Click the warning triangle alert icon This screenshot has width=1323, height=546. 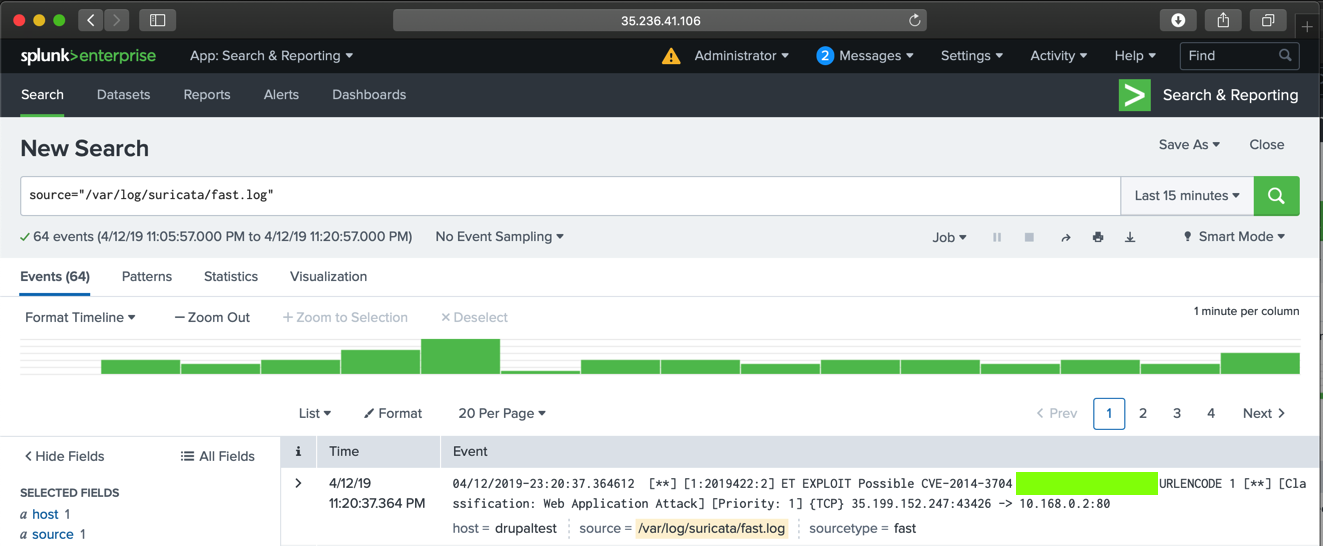tap(671, 56)
